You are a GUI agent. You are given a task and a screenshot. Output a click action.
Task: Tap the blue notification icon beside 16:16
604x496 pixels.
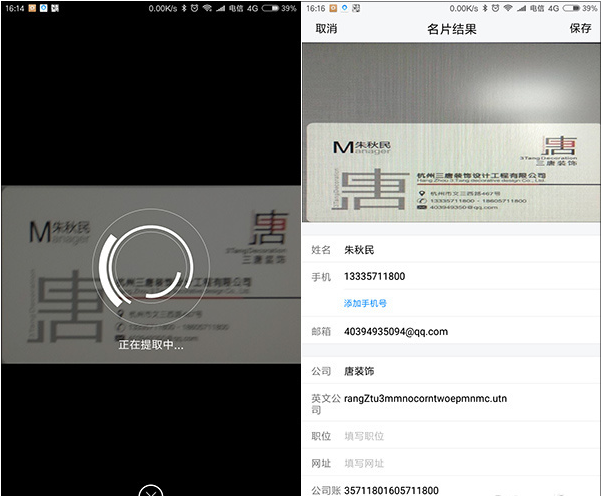coord(345,8)
